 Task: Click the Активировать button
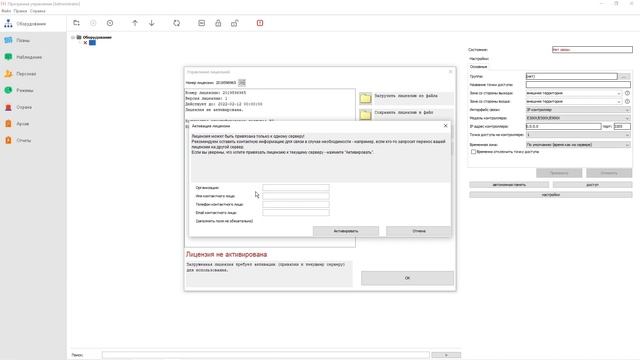click(x=346, y=231)
